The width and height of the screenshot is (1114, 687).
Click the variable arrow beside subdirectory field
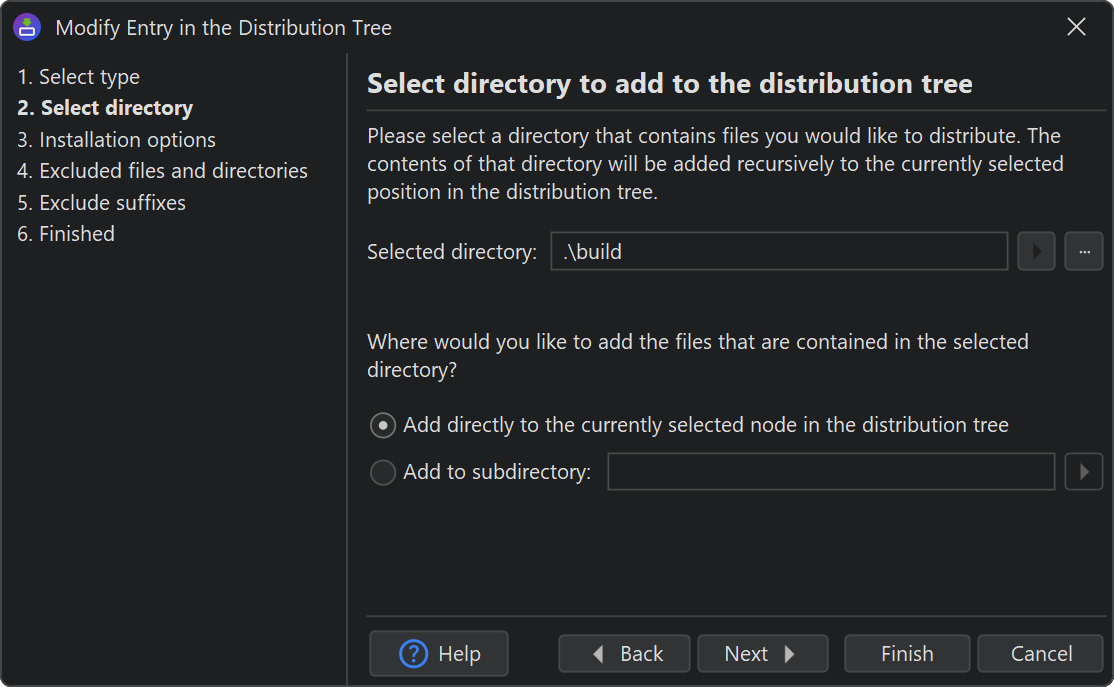tap(1083, 472)
